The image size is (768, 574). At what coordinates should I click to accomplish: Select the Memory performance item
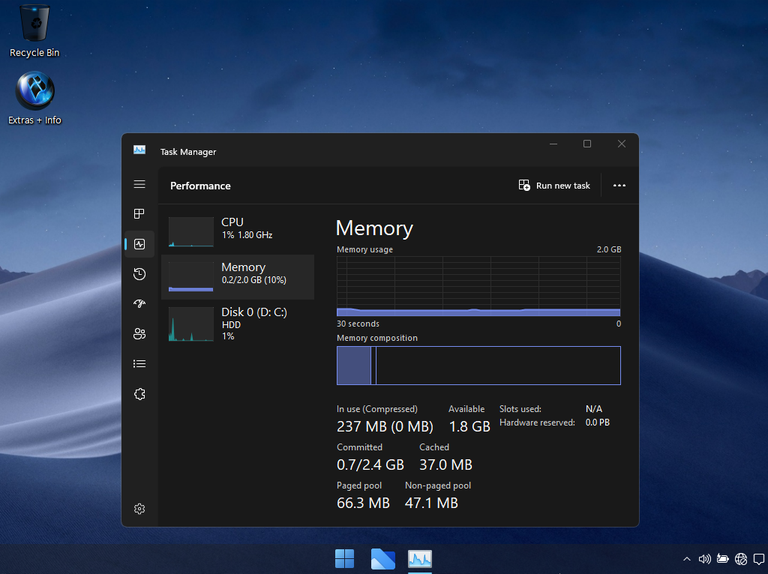click(x=237, y=274)
